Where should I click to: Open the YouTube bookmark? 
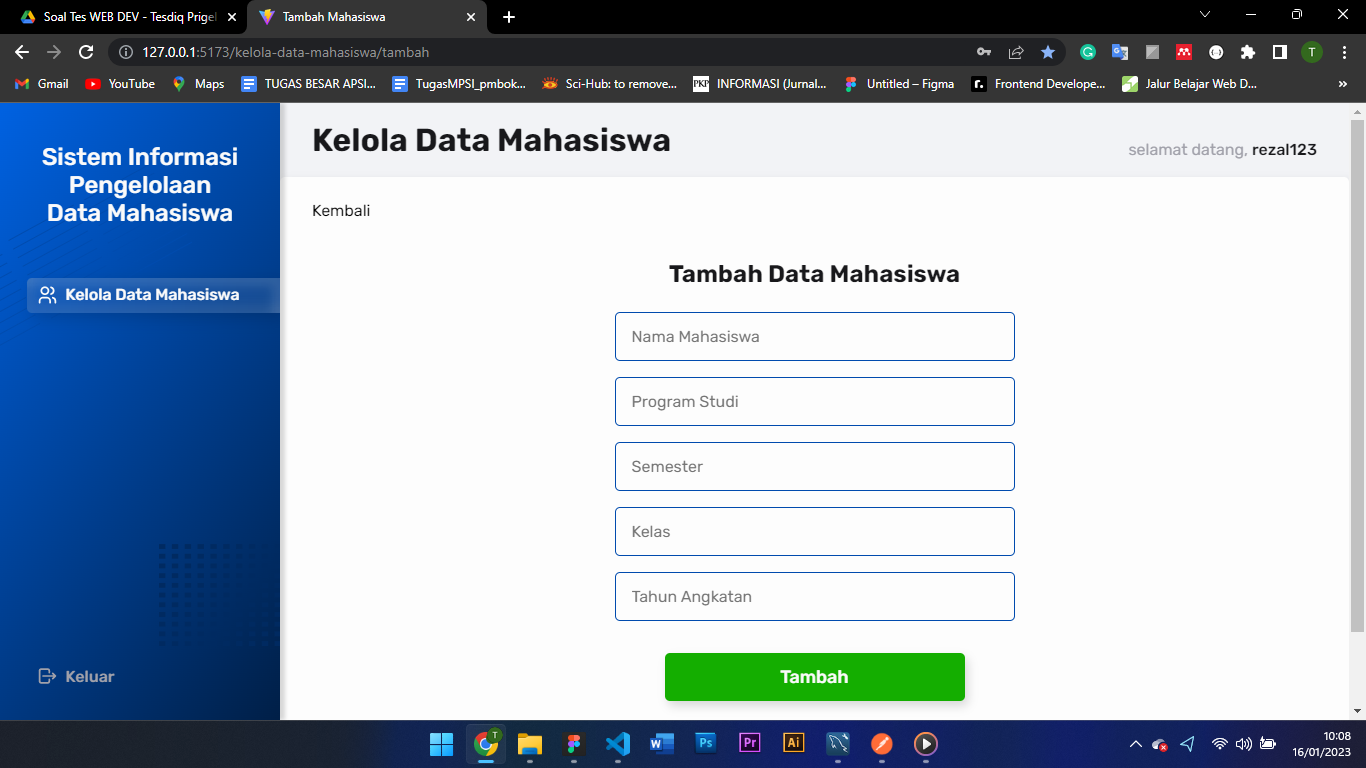[x=119, y=84]
